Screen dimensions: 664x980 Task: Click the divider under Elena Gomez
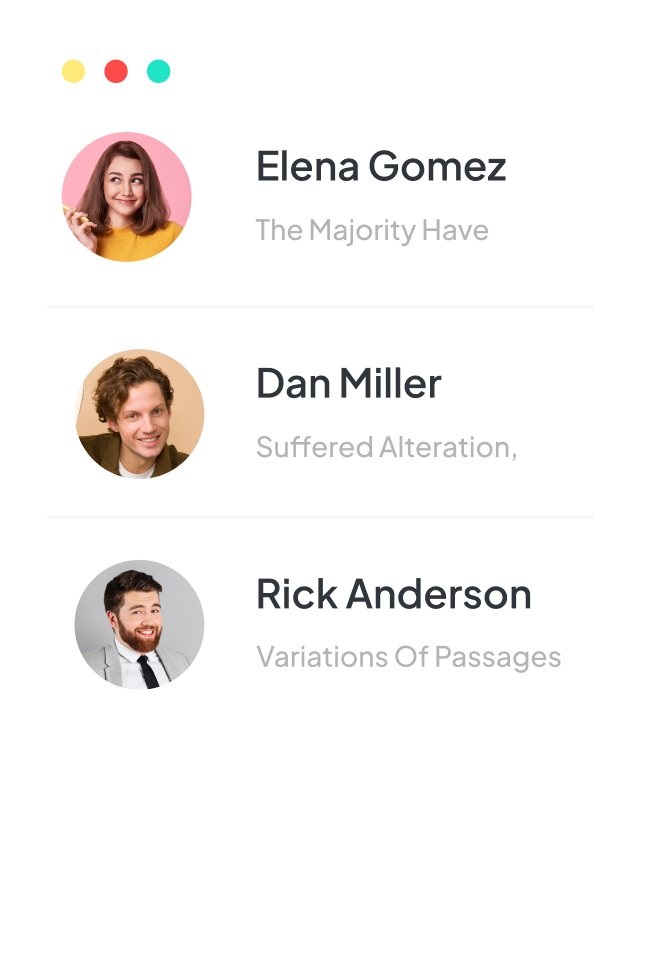(330, 302)
